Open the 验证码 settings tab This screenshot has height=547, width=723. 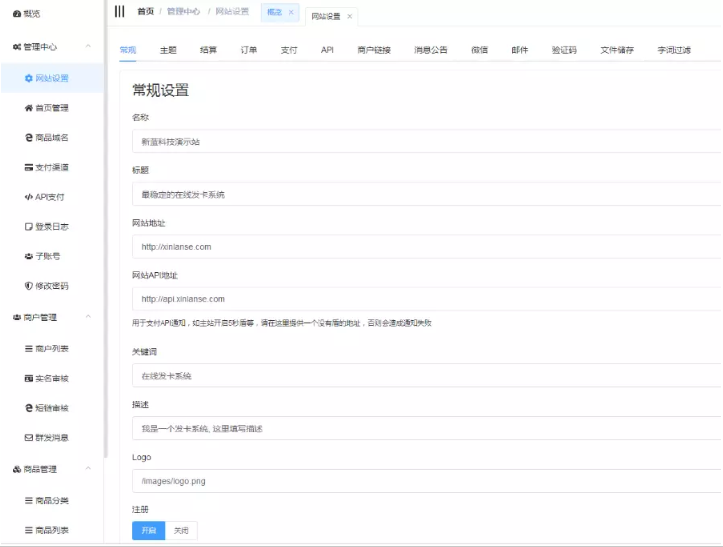coord(564,49)
